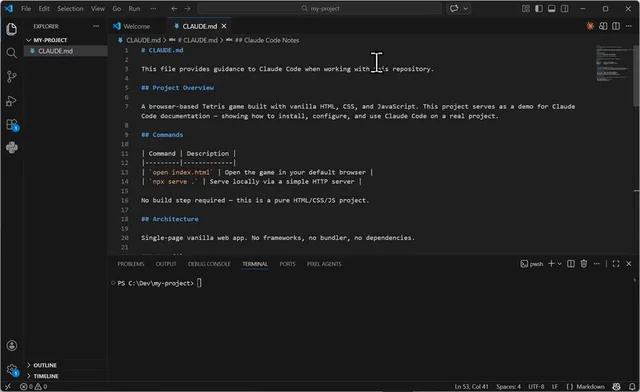Click the Claude Code spark icon

[x=590, y=26]
